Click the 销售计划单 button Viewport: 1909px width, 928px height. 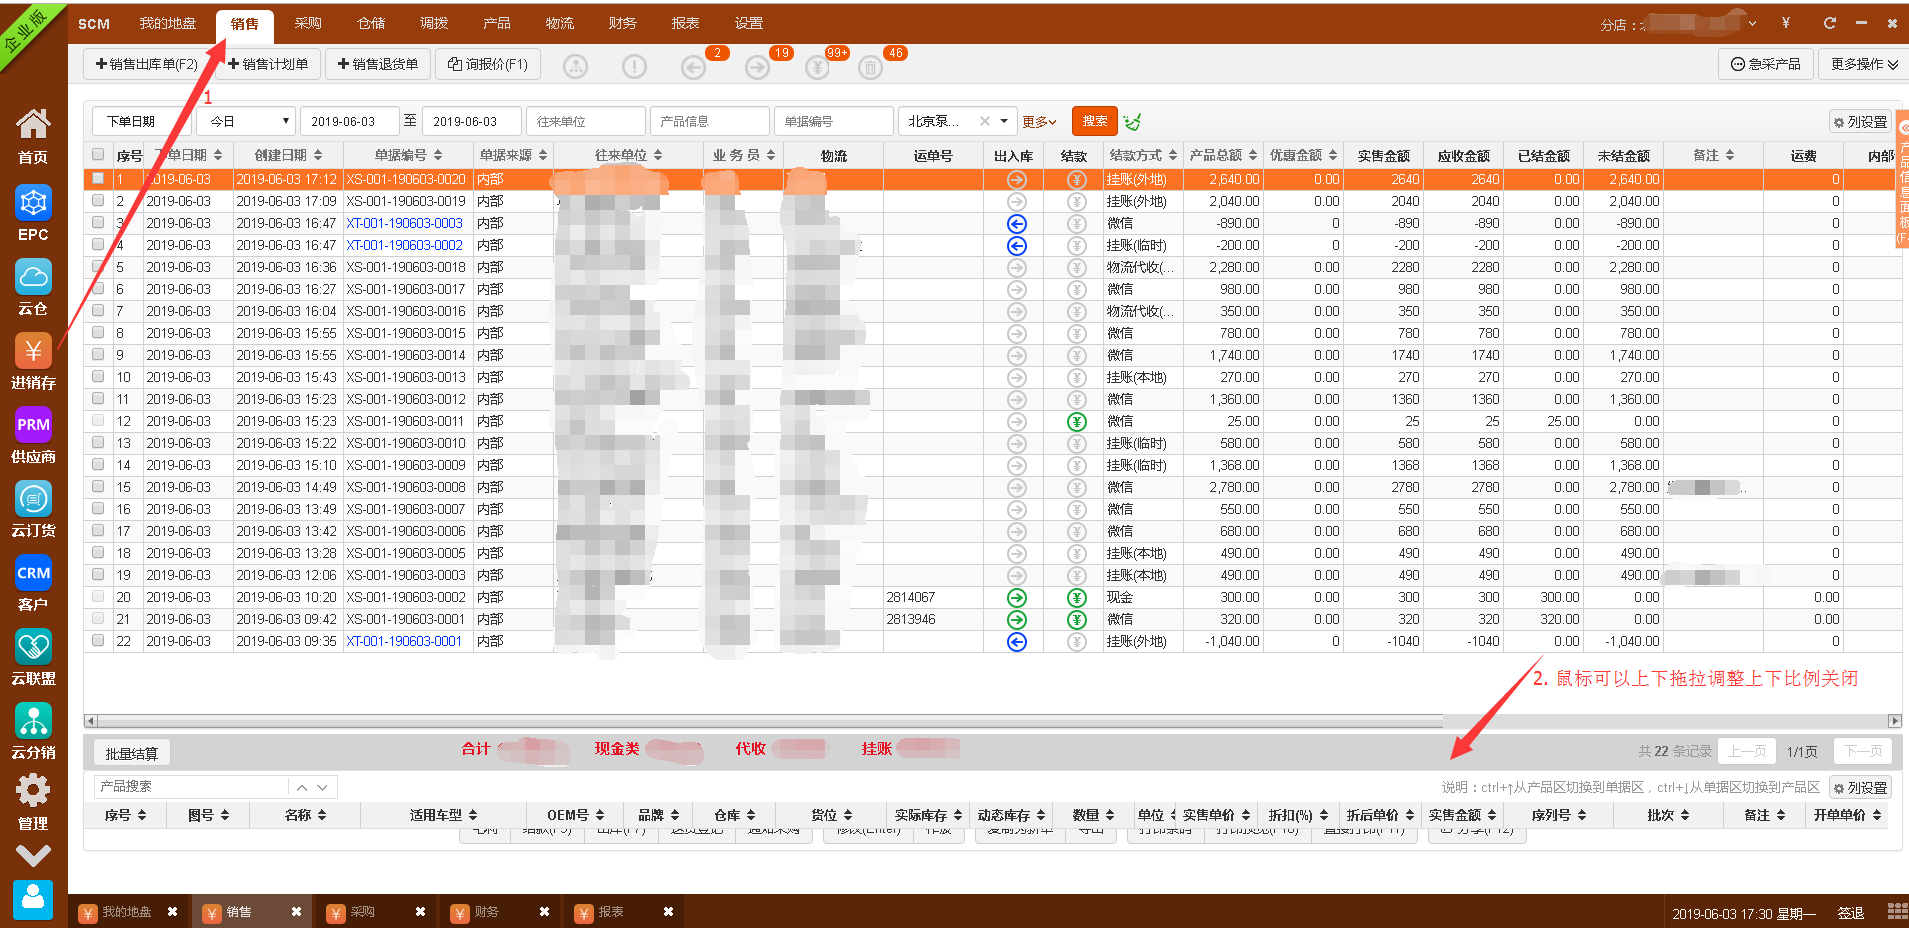268,64
